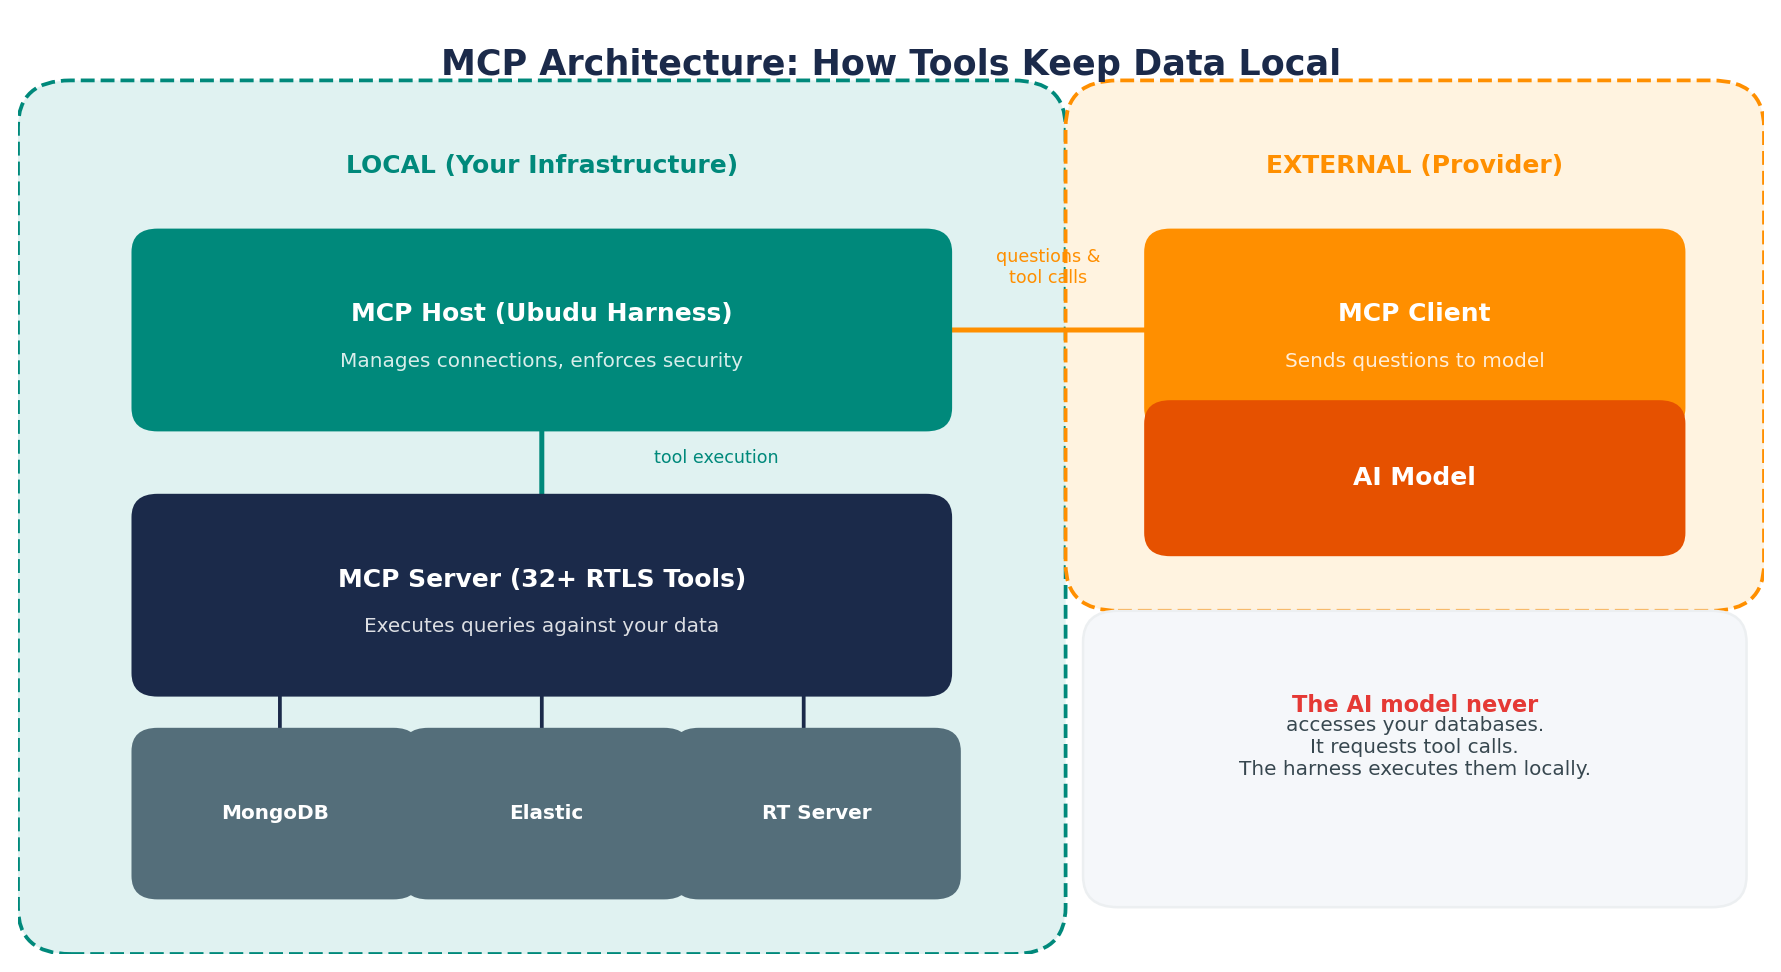Click the MCP Host (Ubudu Harness) box
The height and width of the screenshot is (972, 1781).
click(x=541, y=330)
